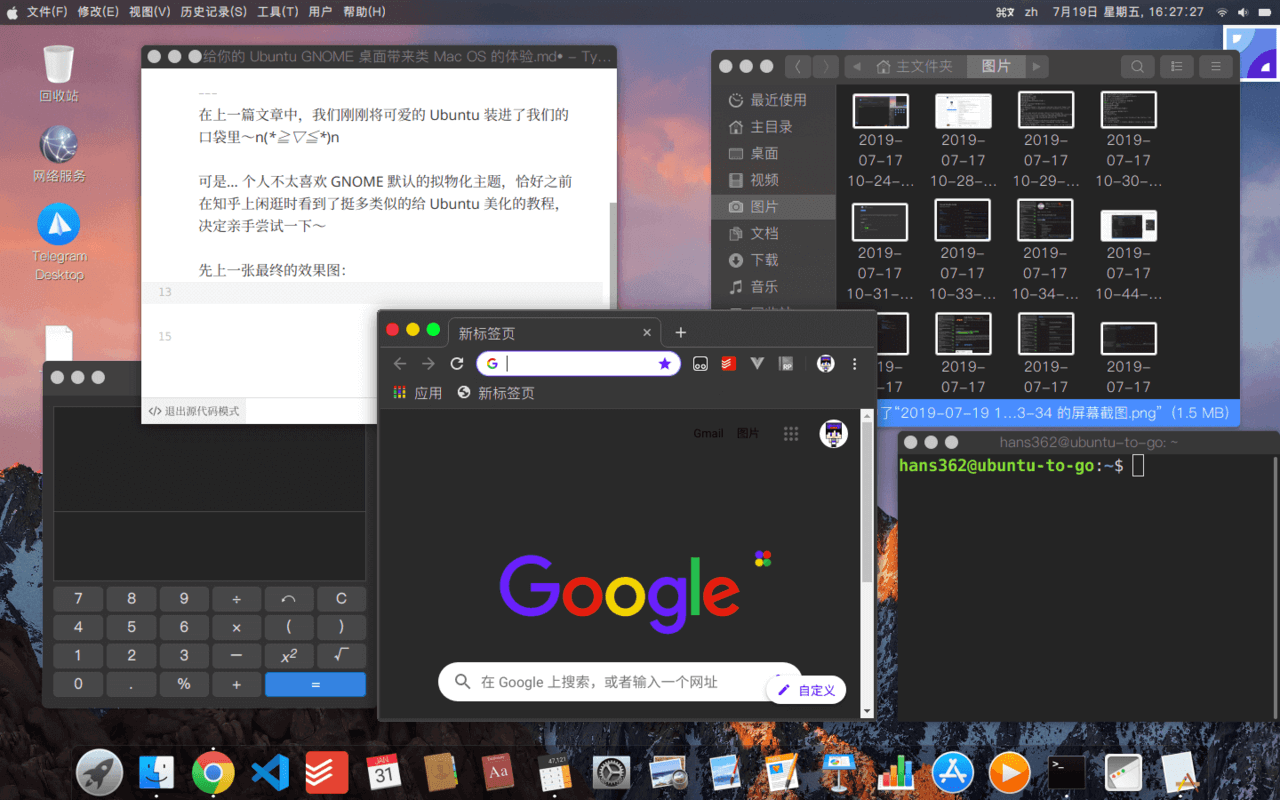
Task: Click the Vue devtools extension in Chrome
Action: [757, 364]
